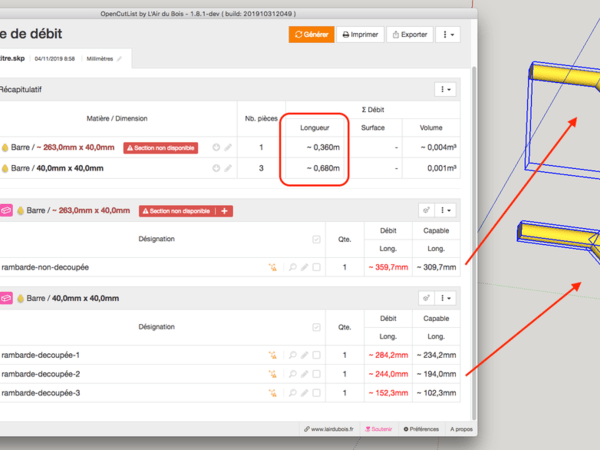
Task: Open options dropdown for 40,0mm x 40,0mm group
Action: [x=446, y=298]
